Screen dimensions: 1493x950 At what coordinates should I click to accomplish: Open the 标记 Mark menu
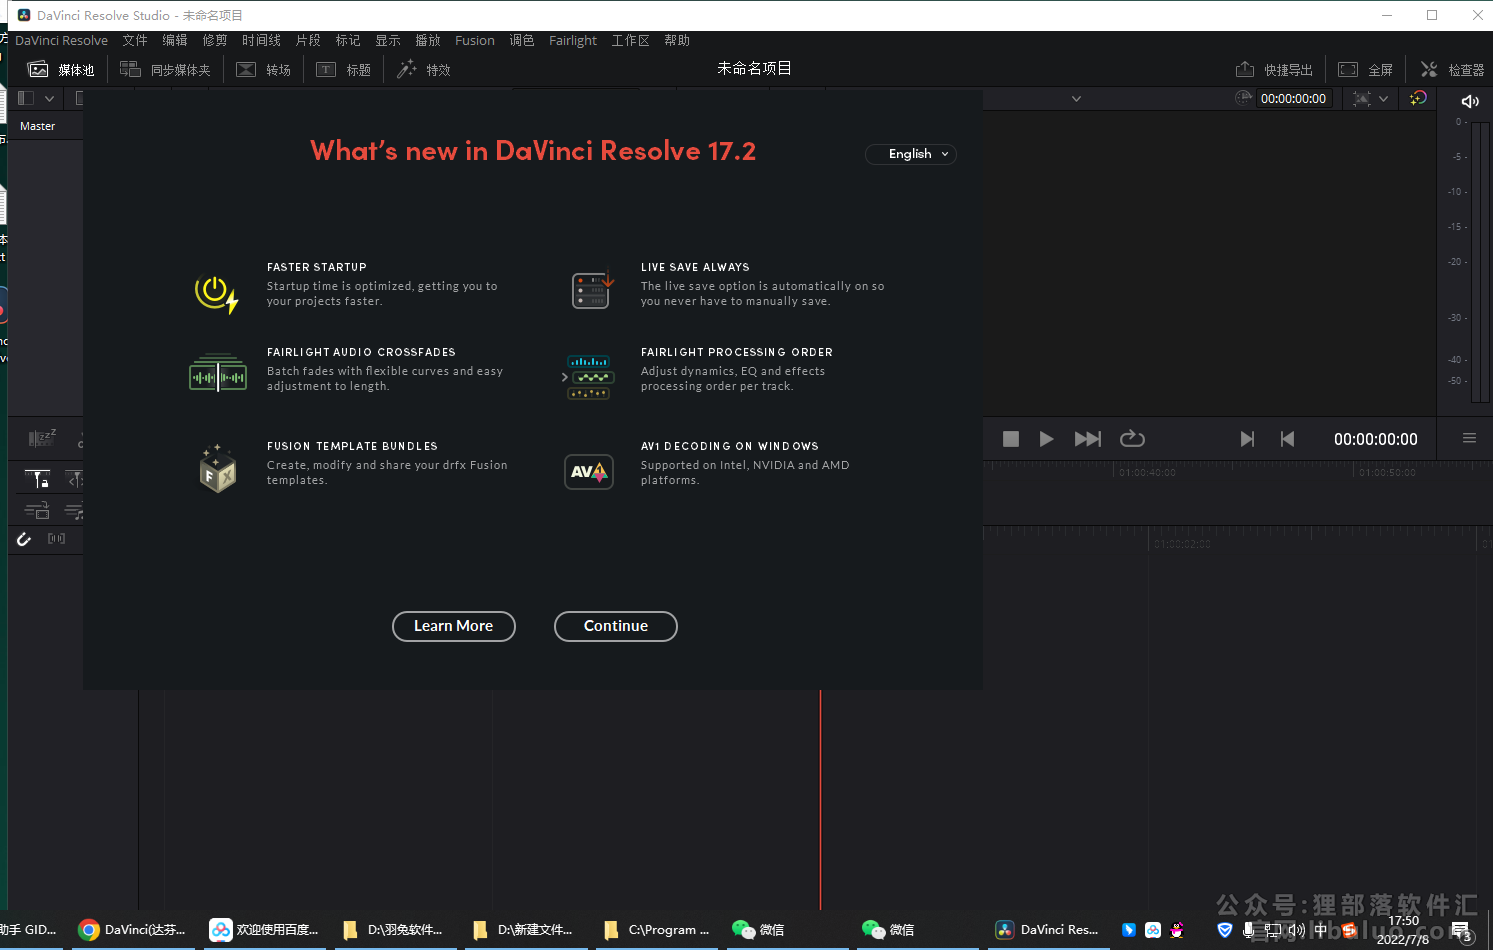(348, 40)
